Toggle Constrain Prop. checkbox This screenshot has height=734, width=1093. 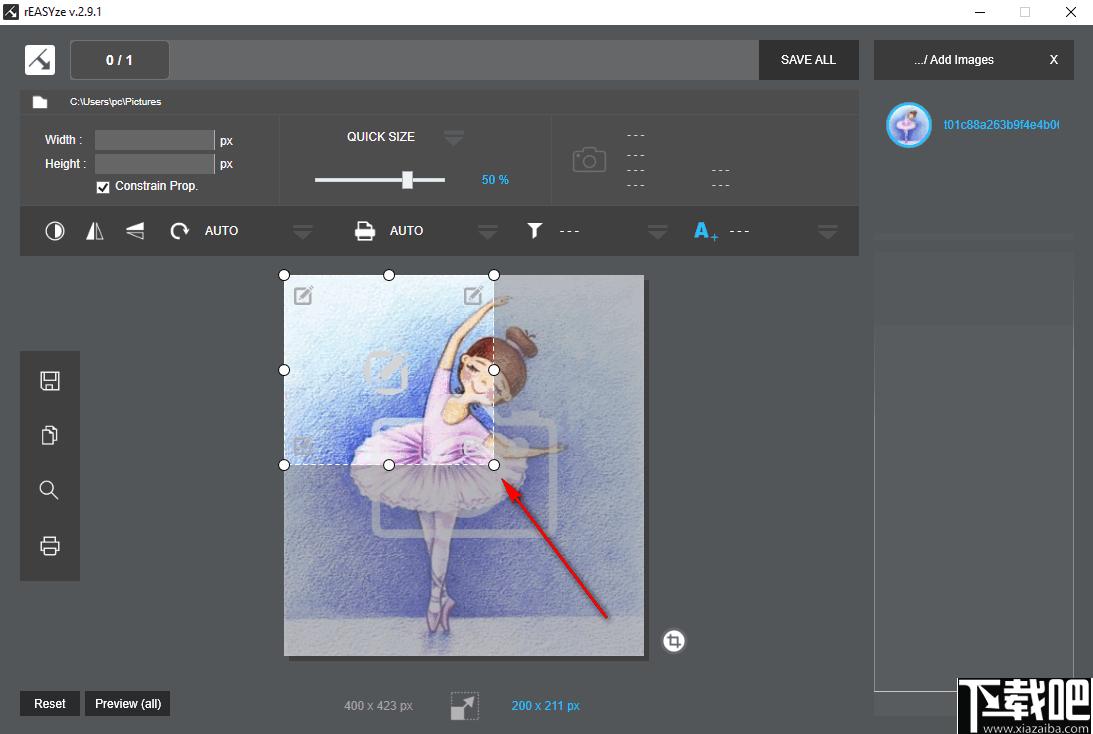(103, 187)
